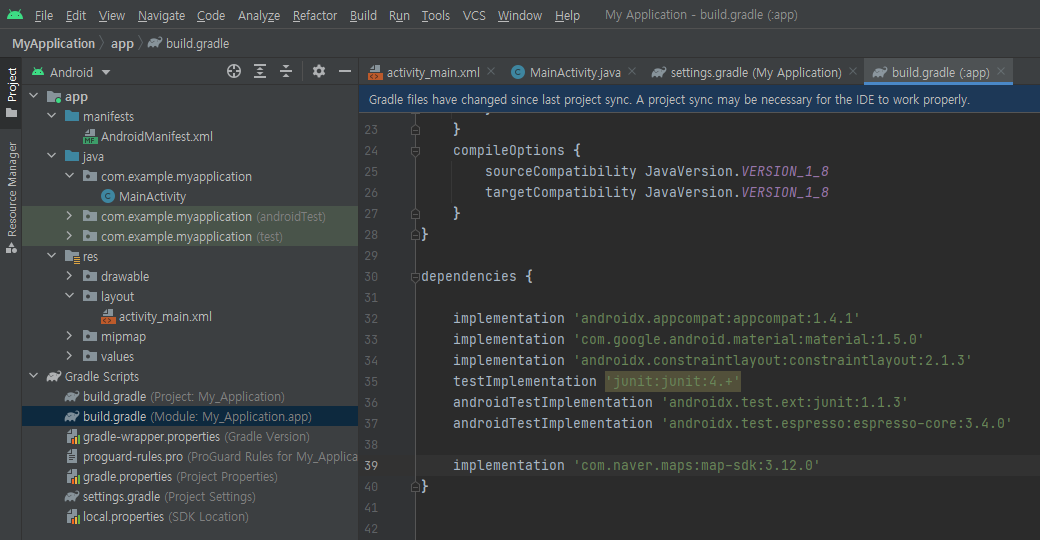Close the MainActivity.java tab
1040x540 pixels.
pos(632,71)
